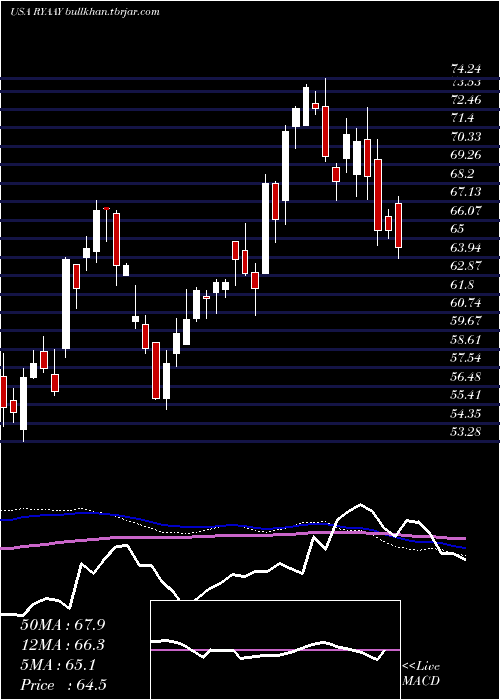This screenshot has width=500, height=700.
Task: Click the 60.74 price label
Action: pos(467,303)
